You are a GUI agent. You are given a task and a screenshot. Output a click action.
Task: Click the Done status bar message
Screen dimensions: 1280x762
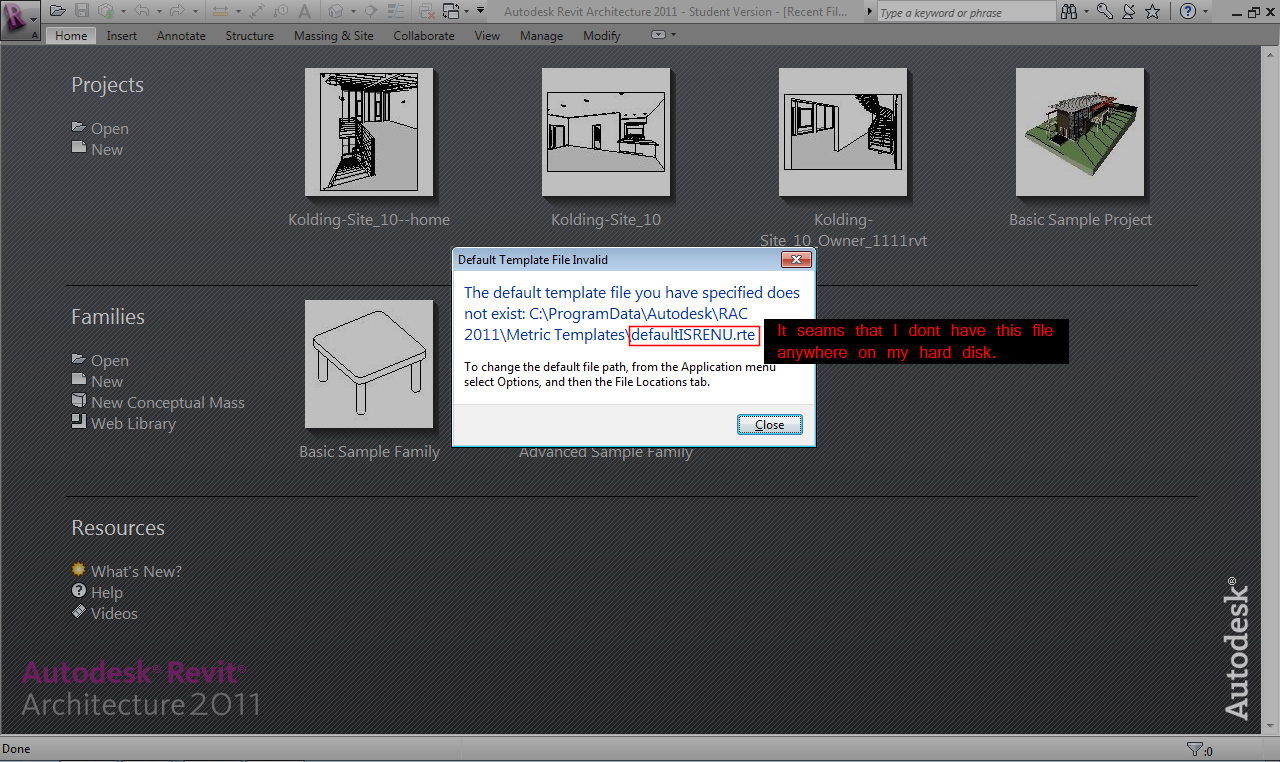click(x=16, y=749)
